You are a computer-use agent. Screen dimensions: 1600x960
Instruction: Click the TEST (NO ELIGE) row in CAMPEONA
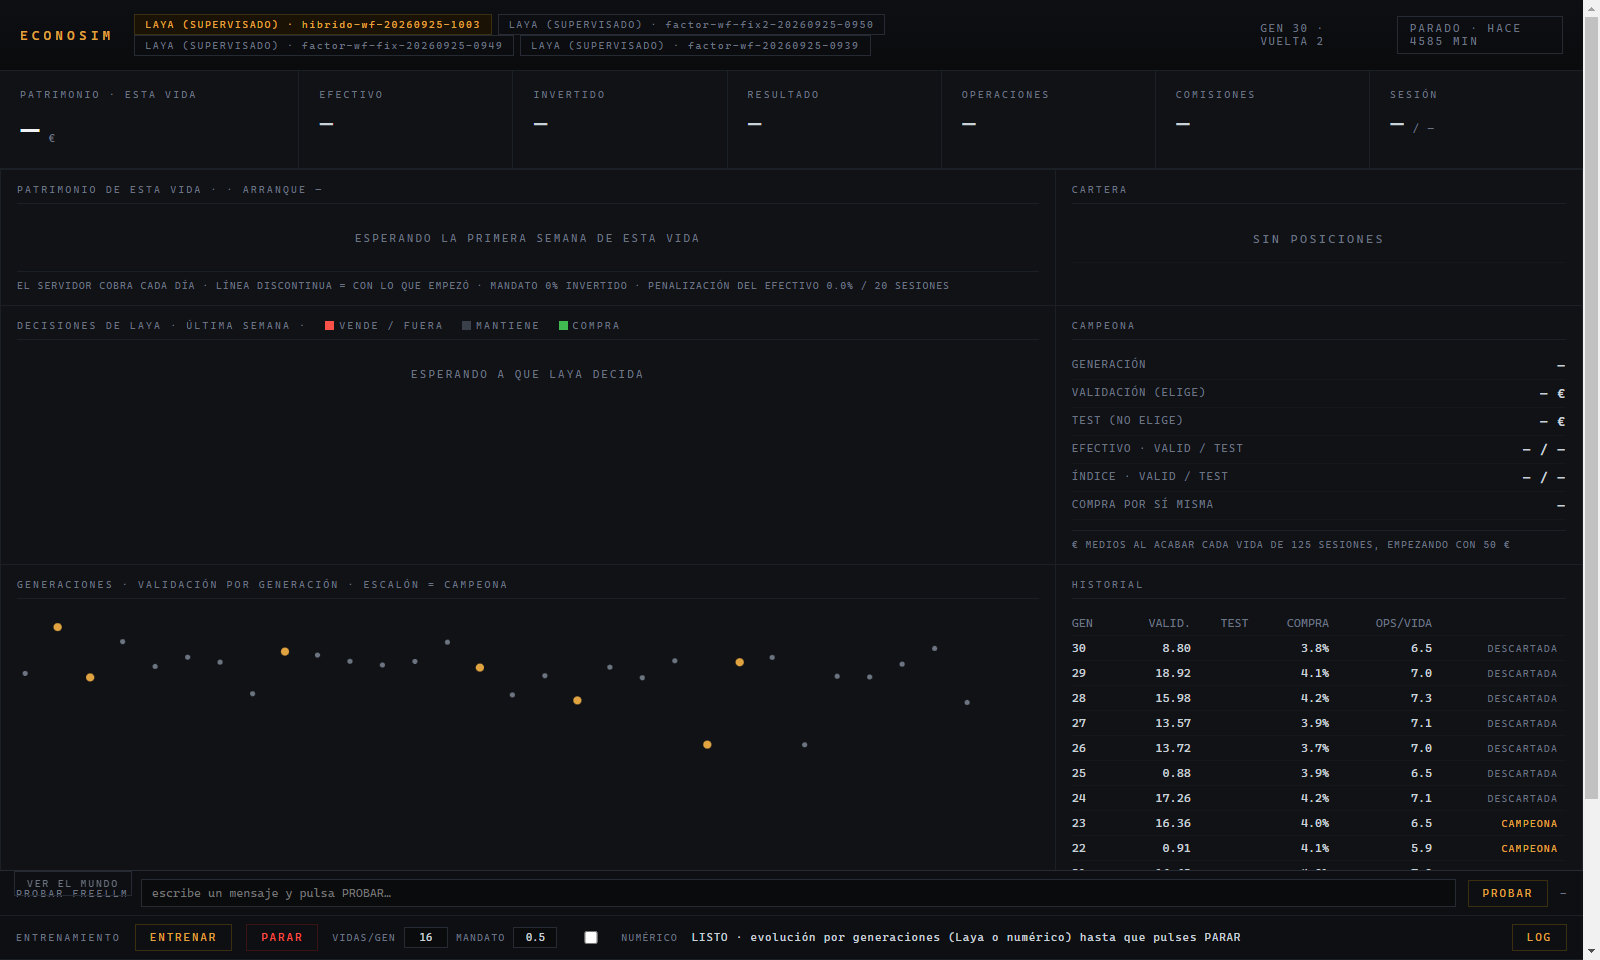(1318, 421)
